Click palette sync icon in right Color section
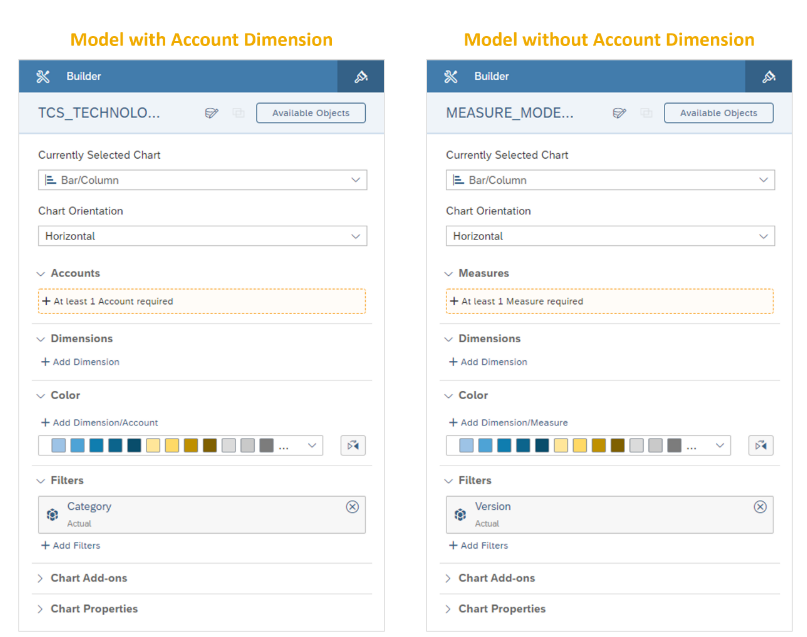 761,446
